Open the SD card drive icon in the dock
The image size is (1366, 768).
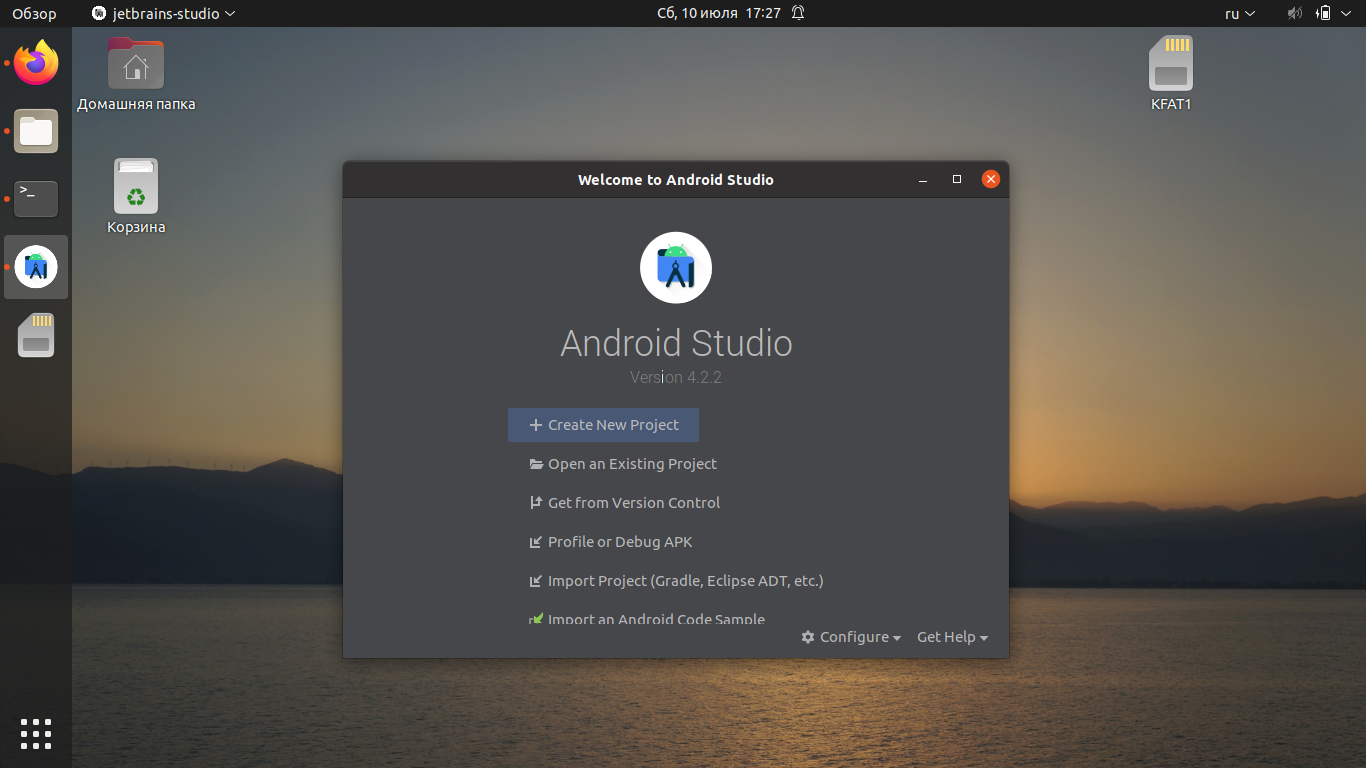[x=36, y=335]
